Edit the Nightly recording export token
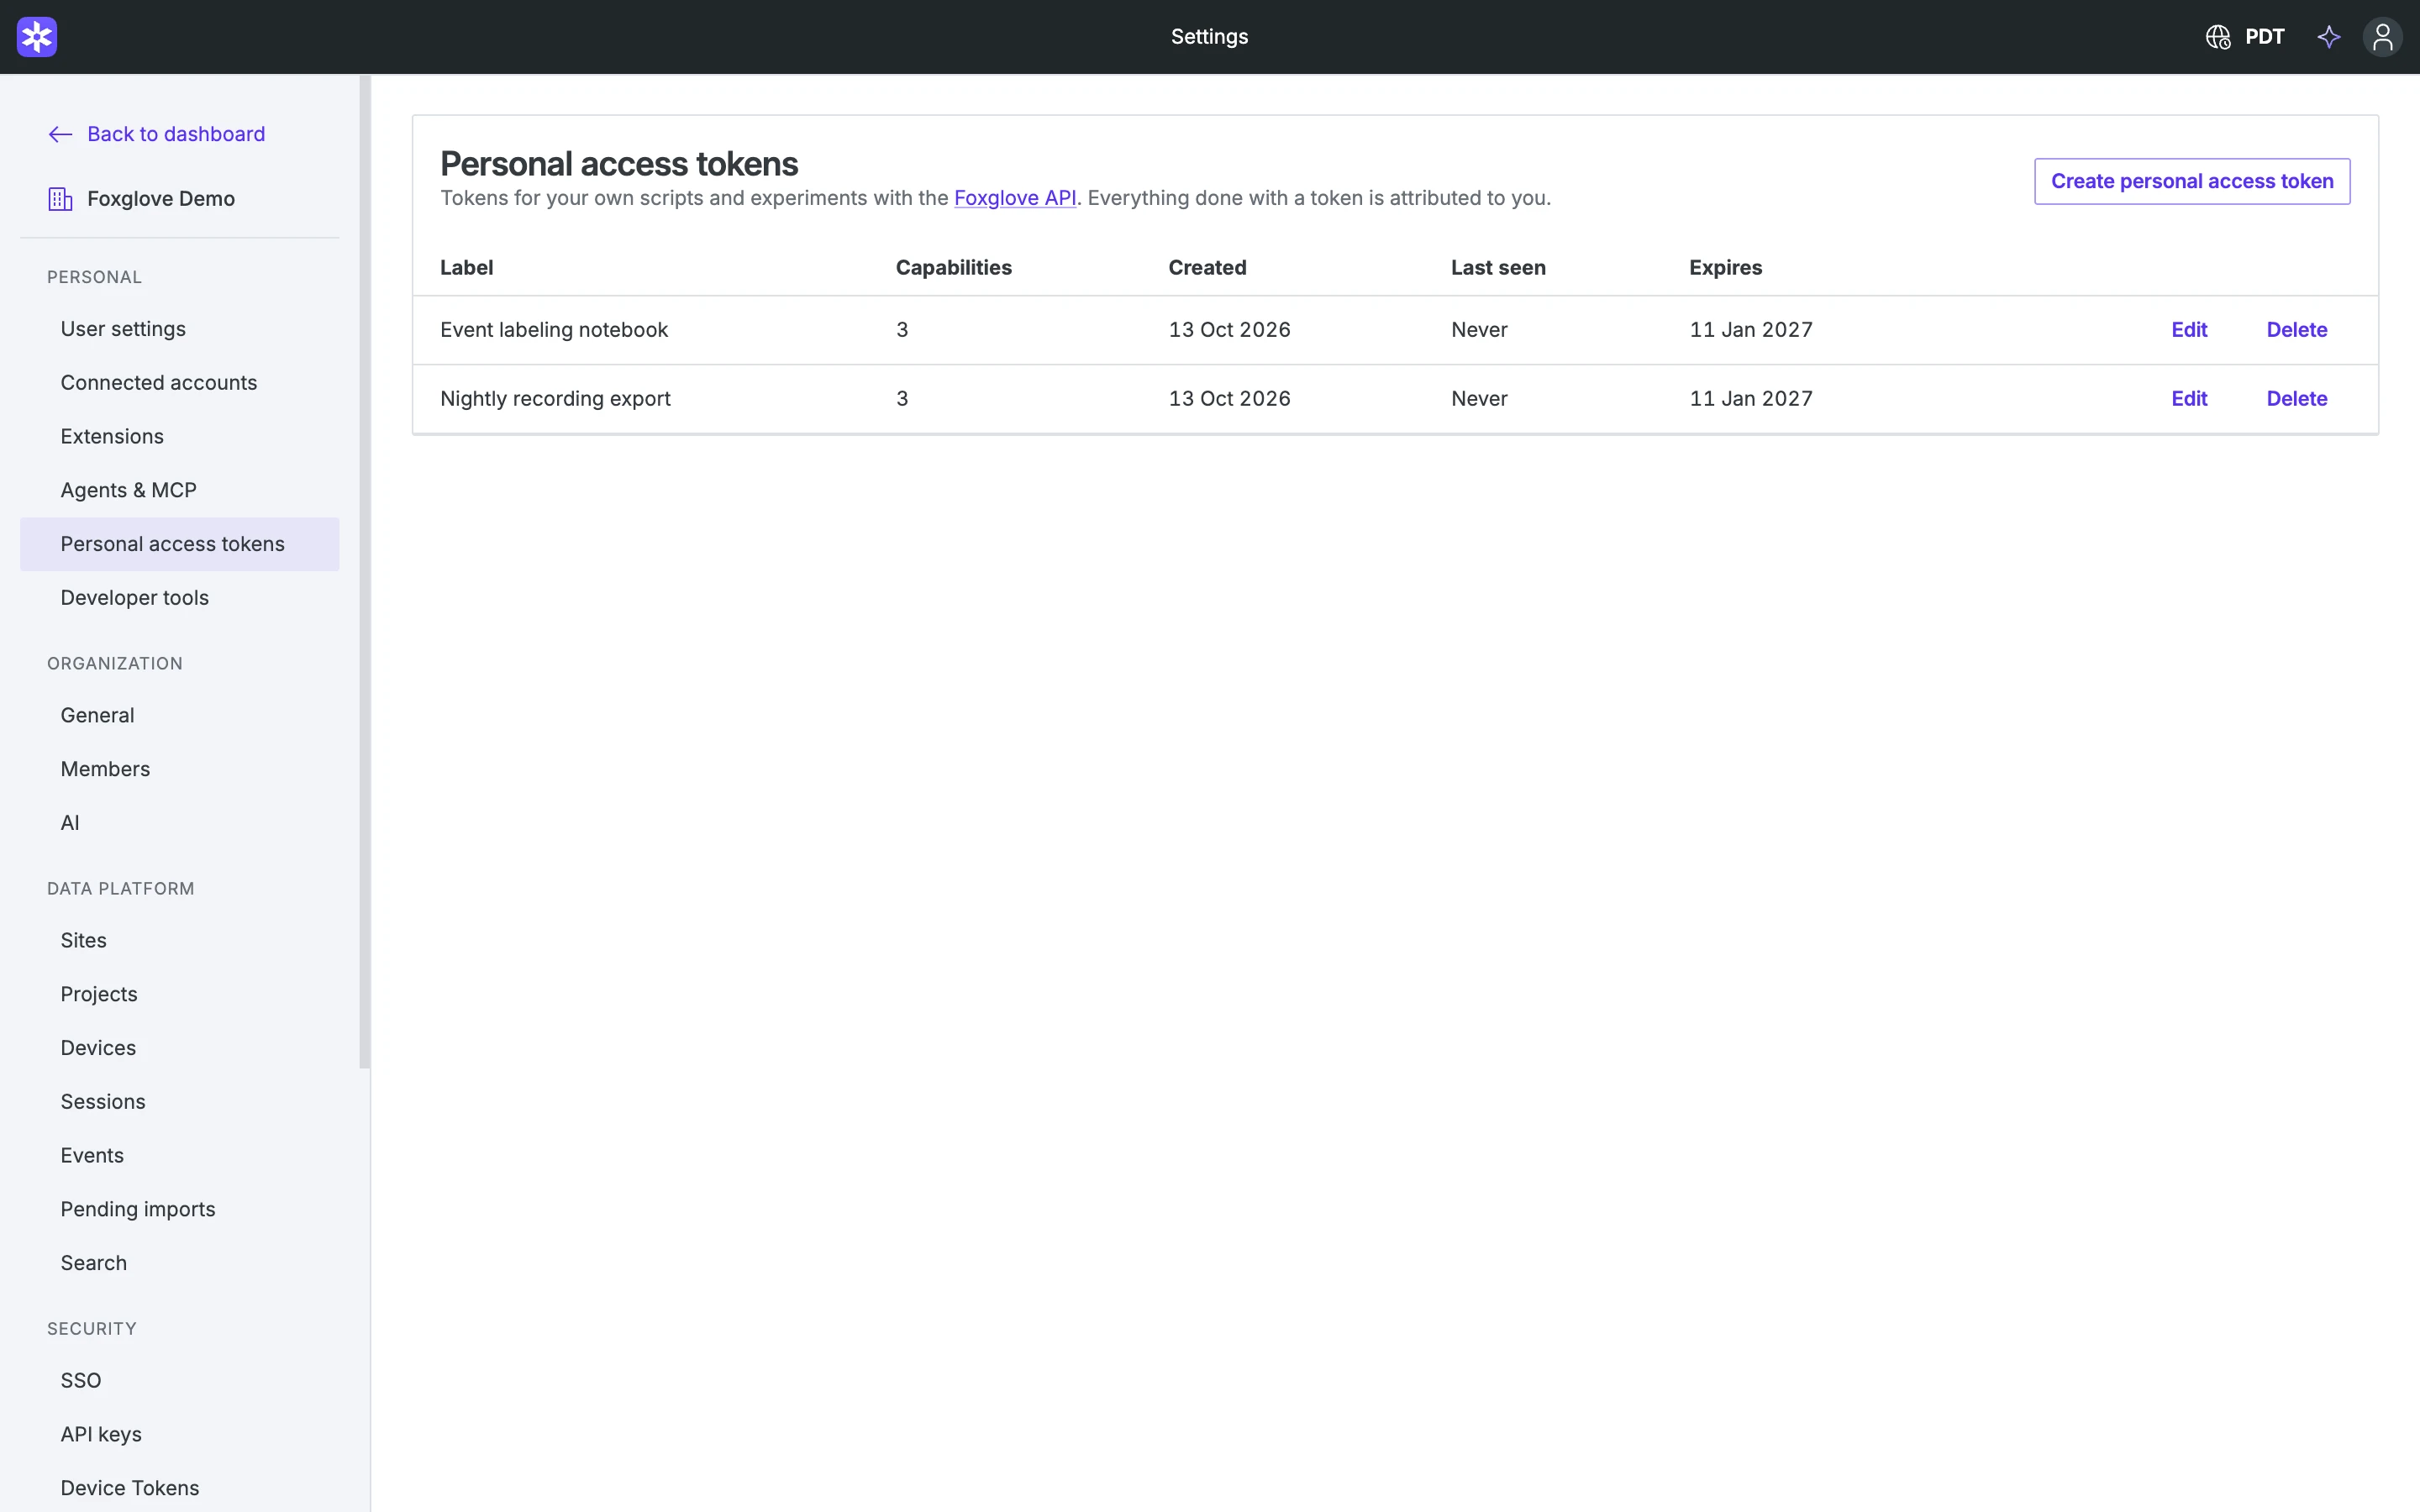 [x=2189, y=399]
